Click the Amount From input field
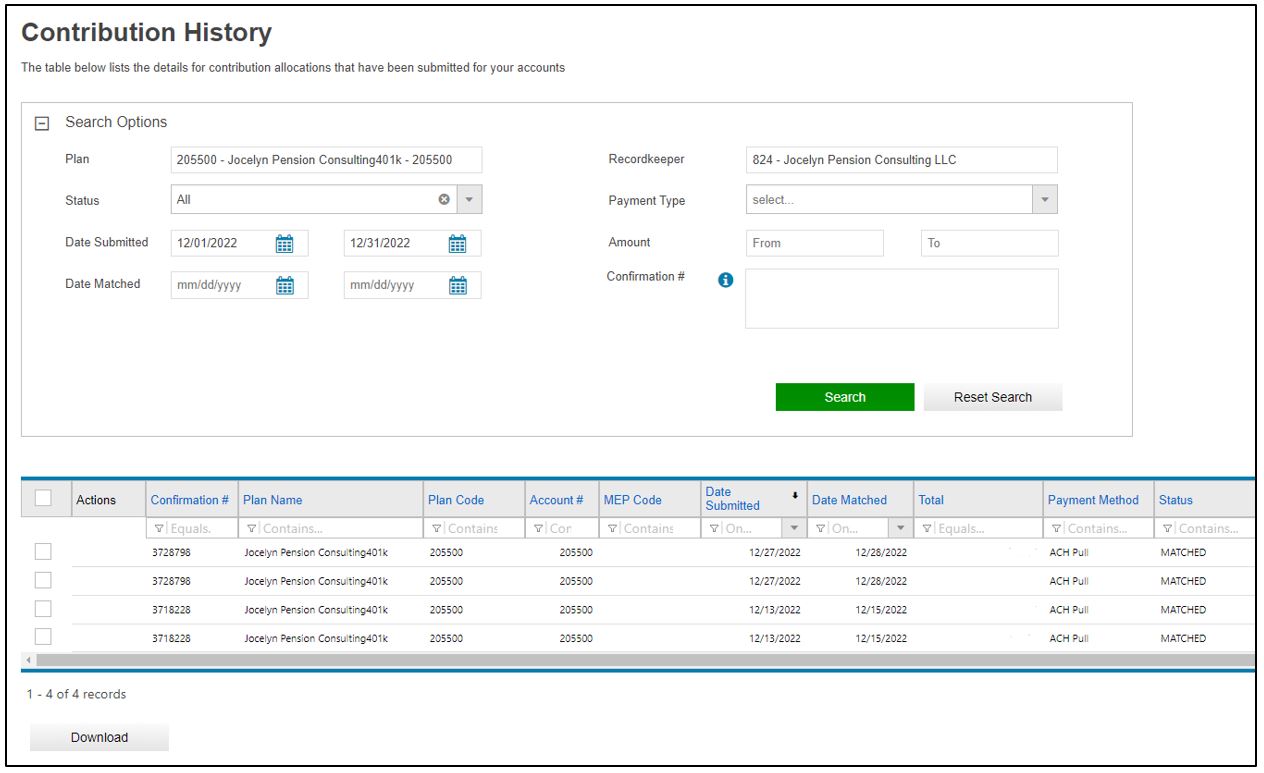 tap(814, 243)
